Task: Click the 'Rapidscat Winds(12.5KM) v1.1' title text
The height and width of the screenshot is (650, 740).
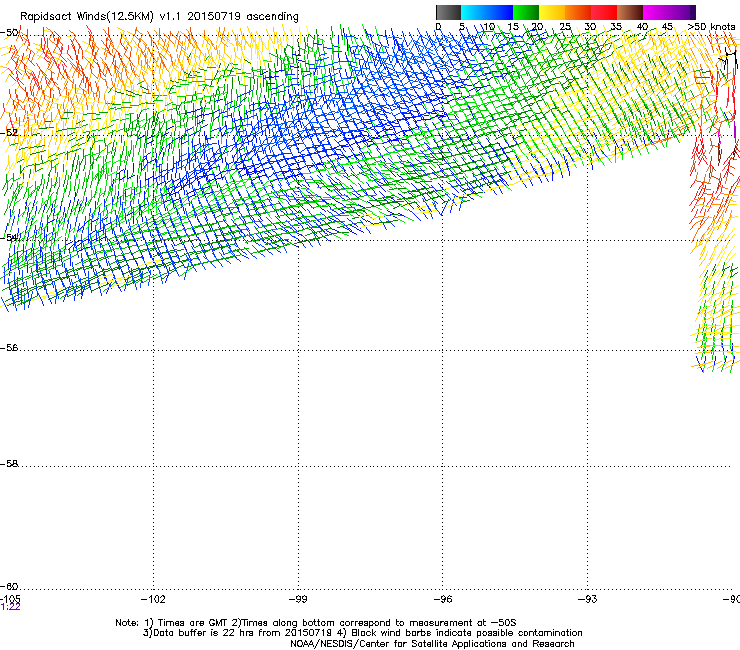Action: pos(101,17)
